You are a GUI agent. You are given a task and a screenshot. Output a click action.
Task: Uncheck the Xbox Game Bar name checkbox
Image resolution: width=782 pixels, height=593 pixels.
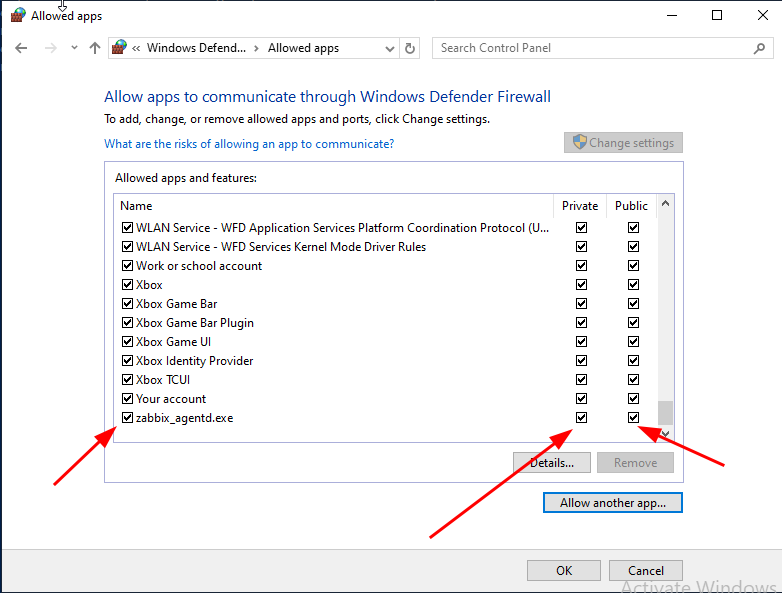click(127, 304)
